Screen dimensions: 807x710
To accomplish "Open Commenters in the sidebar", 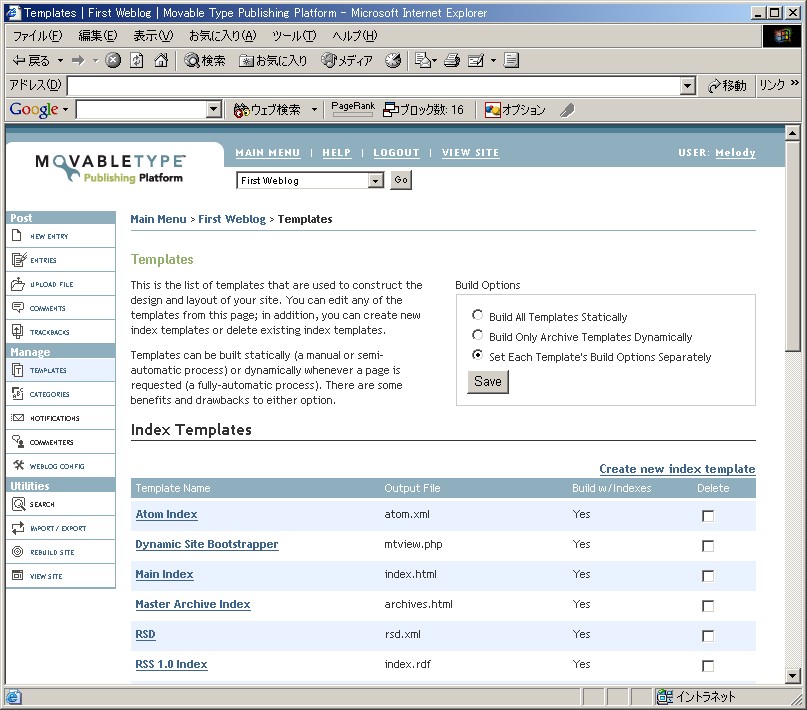I will coord(60,442).
